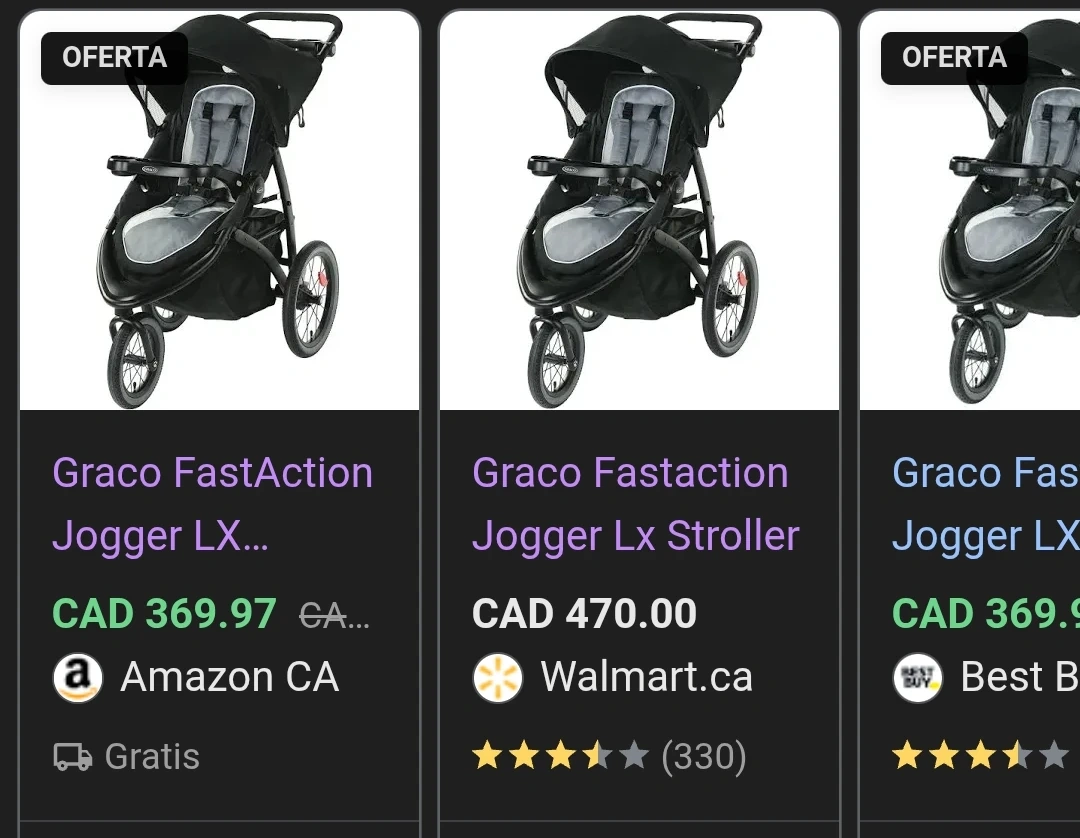Click the Amazon CA seller name

point(229,678)
